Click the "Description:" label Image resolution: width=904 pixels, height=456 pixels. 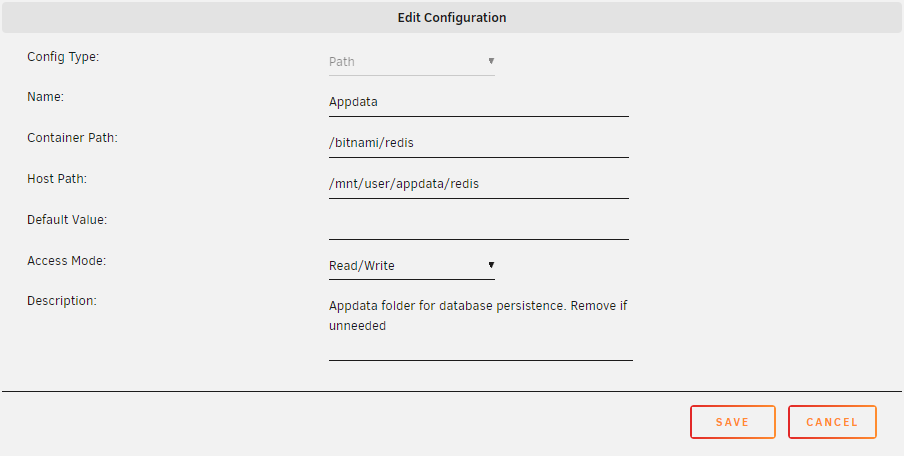(62, 301)
